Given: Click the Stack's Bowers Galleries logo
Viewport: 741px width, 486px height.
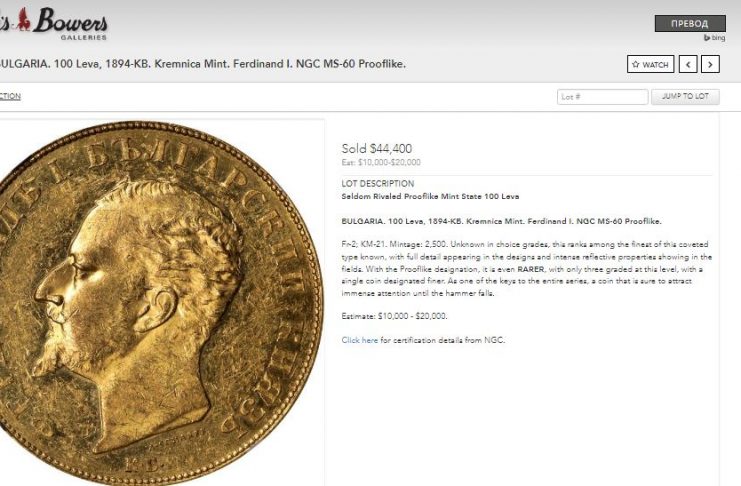Looking at the screenshot, I should [53, 24].
